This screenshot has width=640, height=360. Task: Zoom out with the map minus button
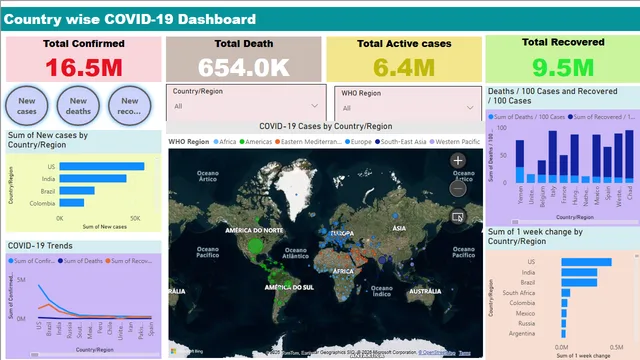458,189
